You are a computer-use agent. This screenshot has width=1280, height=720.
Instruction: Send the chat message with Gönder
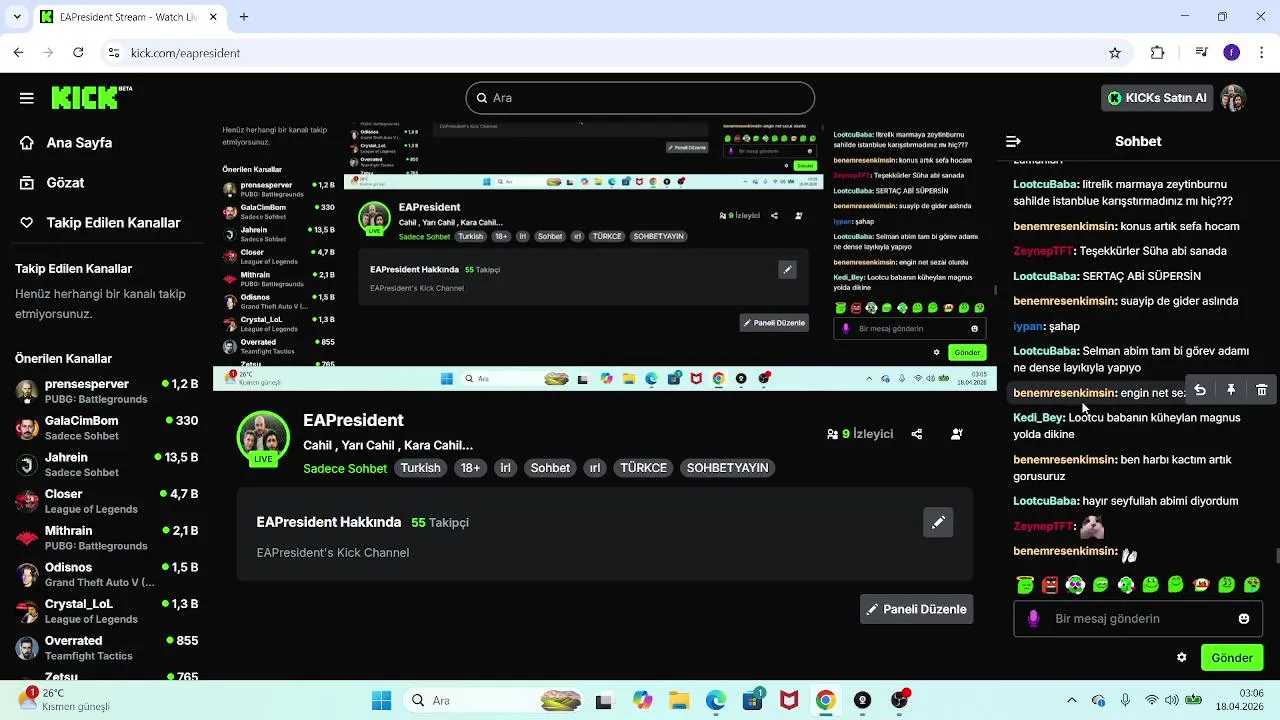(1232, 658)
